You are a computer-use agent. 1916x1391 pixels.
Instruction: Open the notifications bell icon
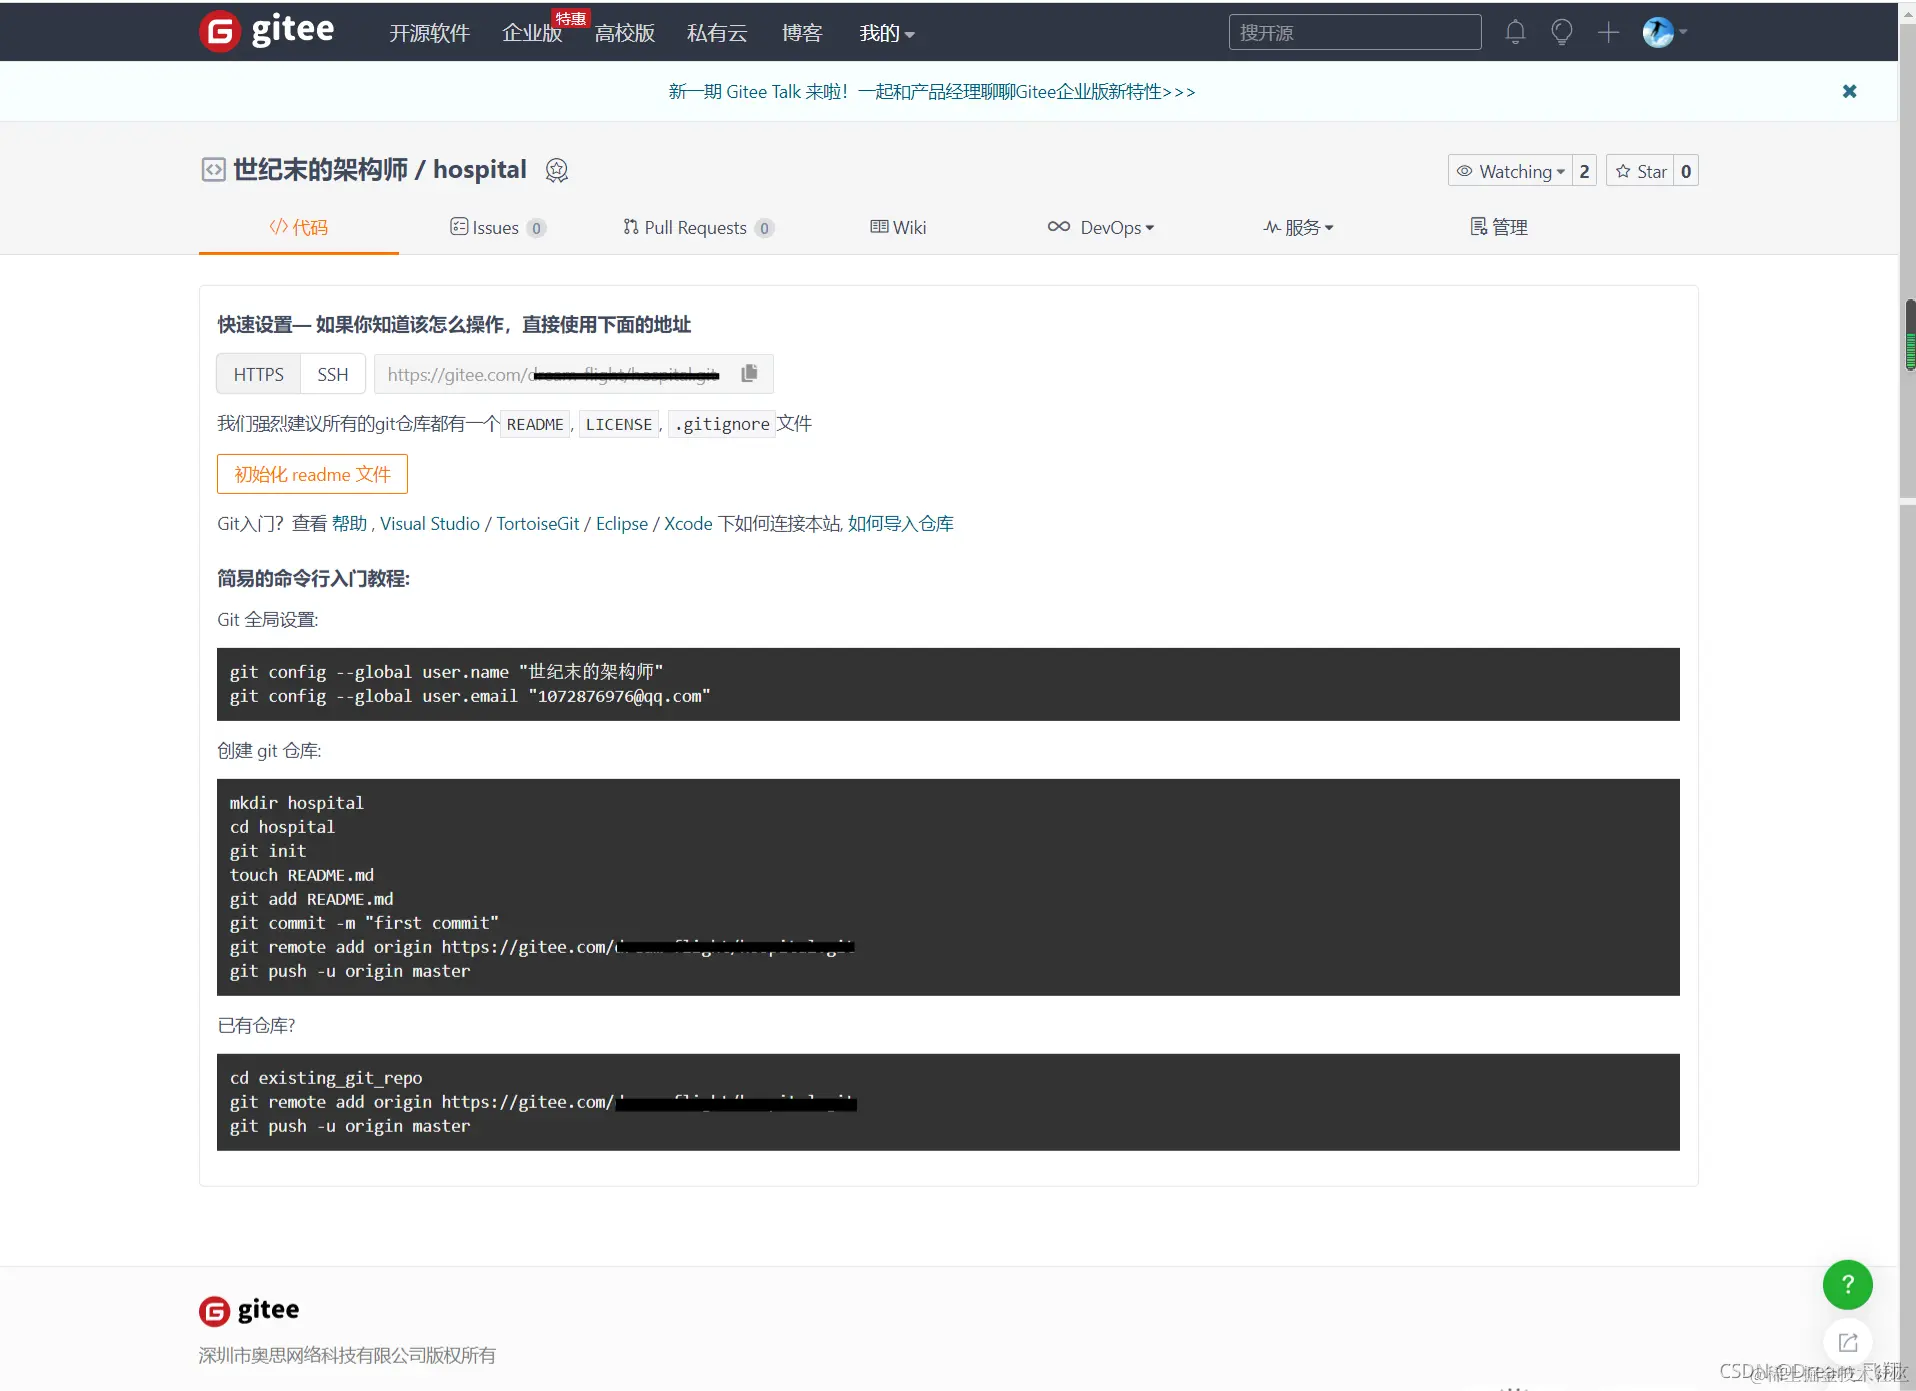[x=1515, y=32]
